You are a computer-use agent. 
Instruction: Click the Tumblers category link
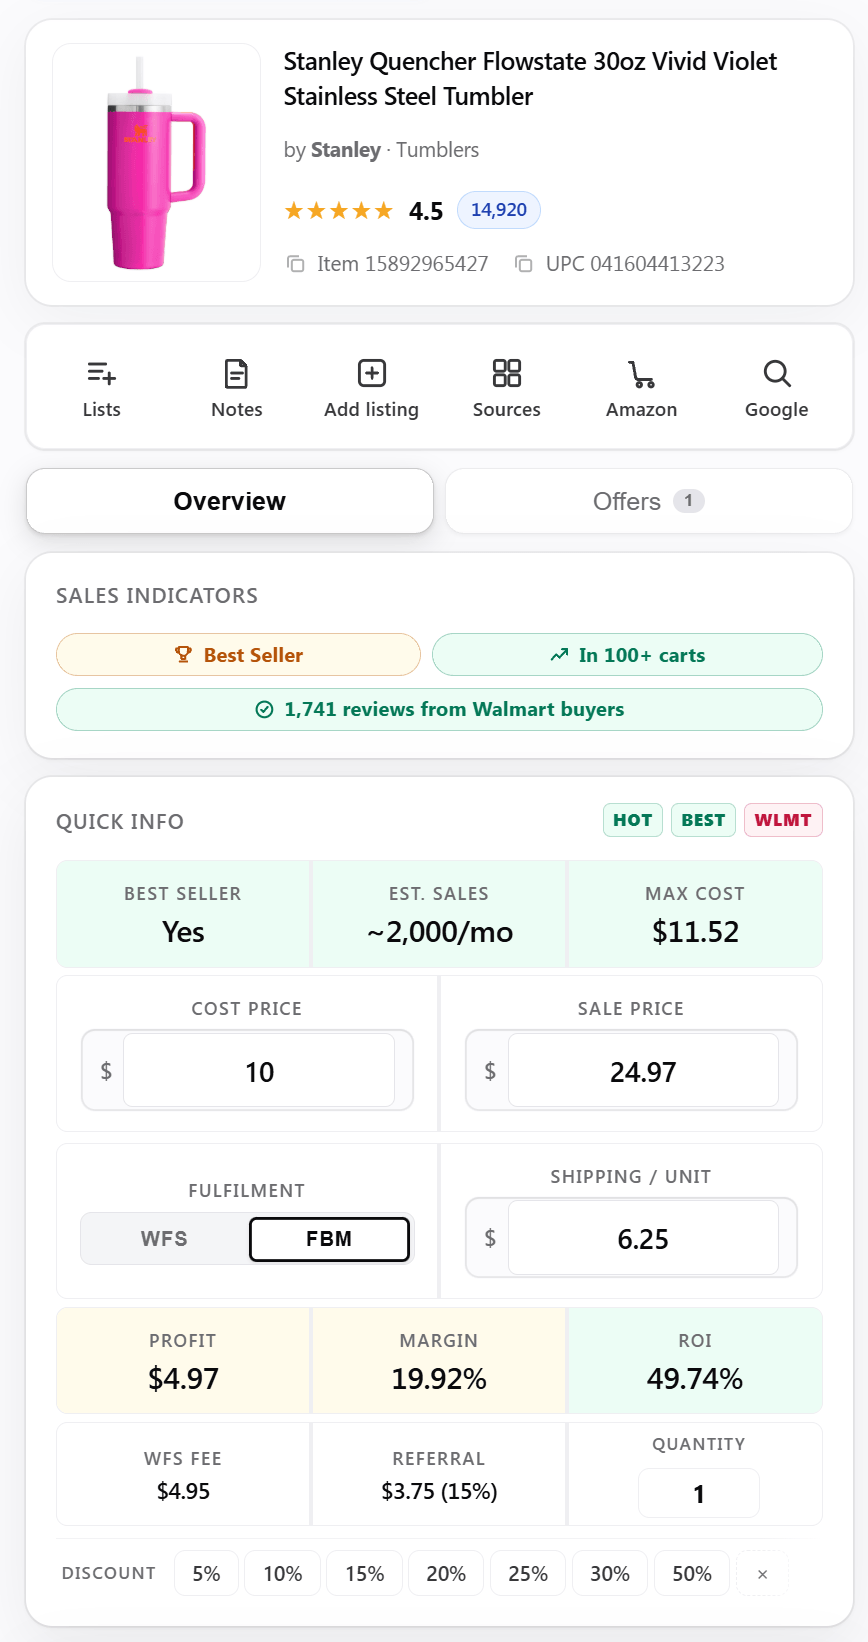click(437, 150)
